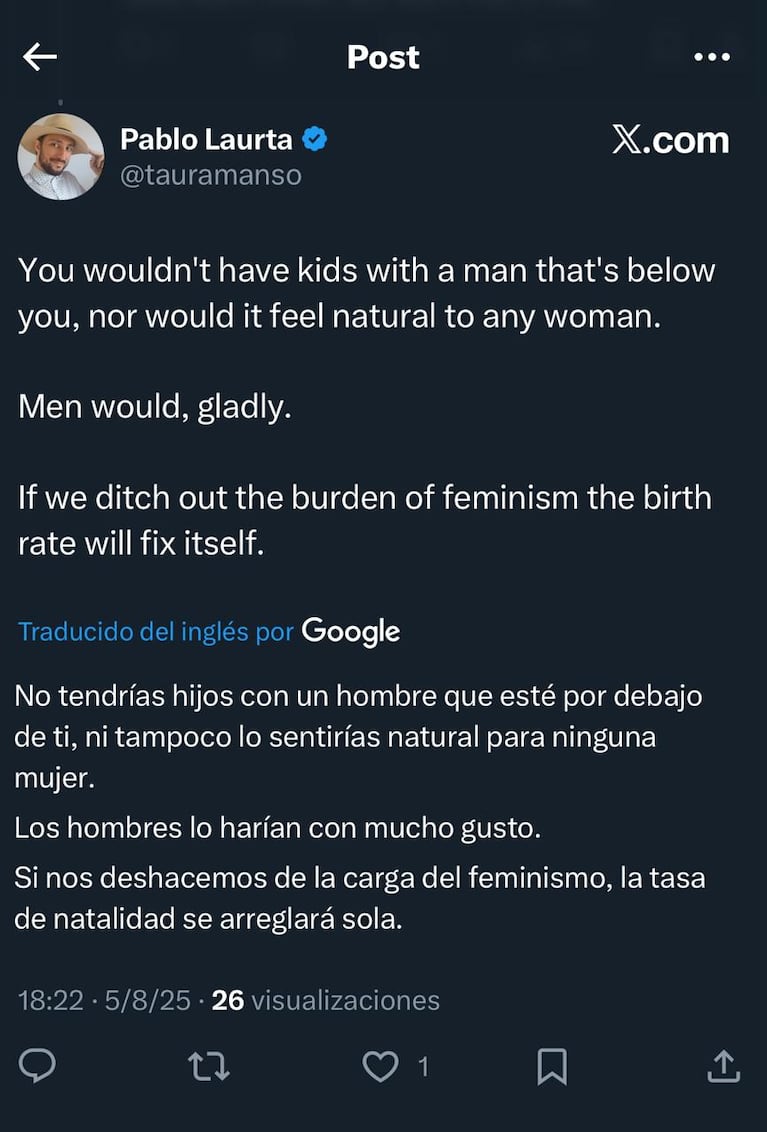Tap 'Traducido del inglés por' translation link

(156, 631)
